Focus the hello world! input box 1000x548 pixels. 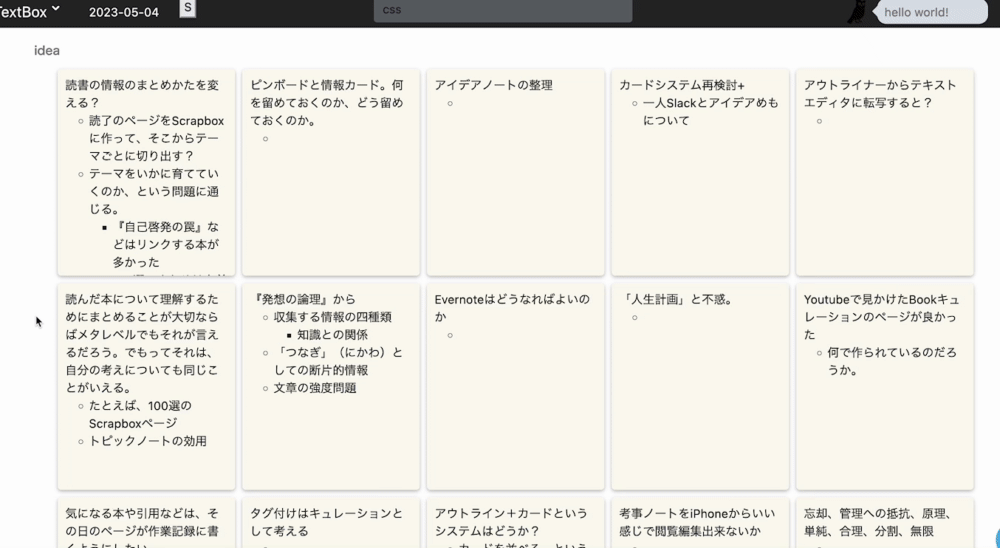pos(932,12)
